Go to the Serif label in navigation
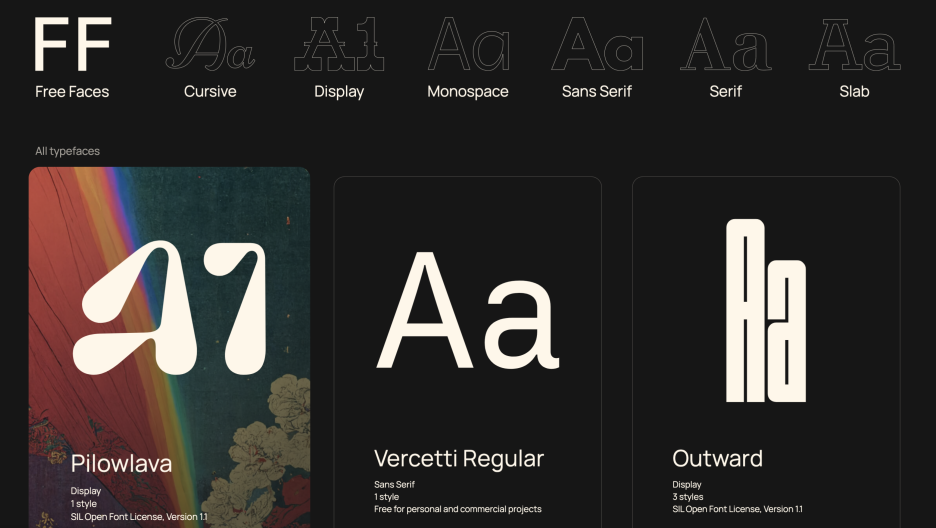Screen dimensions: 936x528 click(x=726, y=91)
